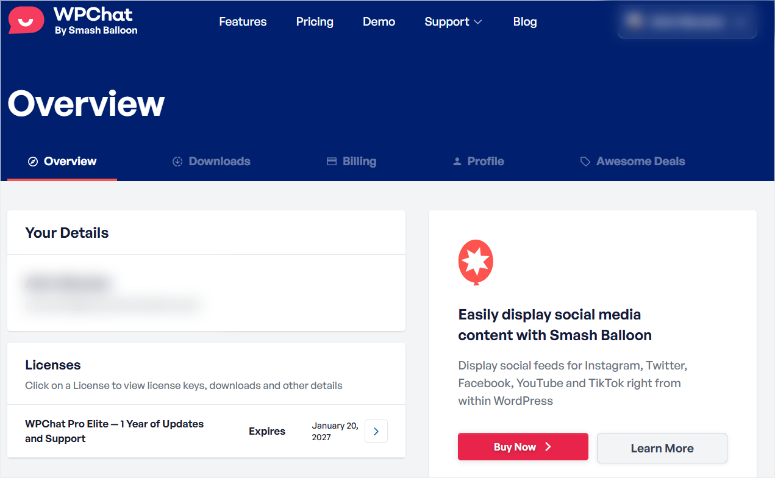Viewport: 775px width, 478px height.
Task: Click the WPChat By Smash Balloon brand text
Action: (x=95, y=21)
